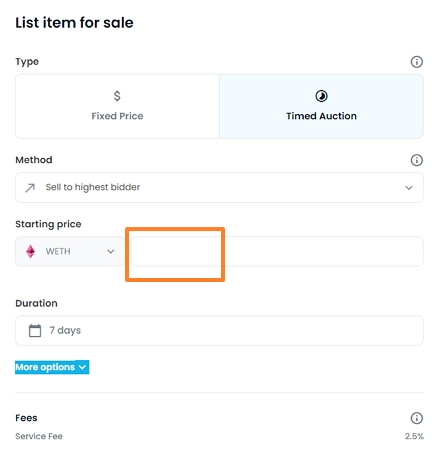The width and height of the screenshot is (446, 452).
Task: Click the dollar sign icon for Fixed Price
Action: tap(117, 96)
